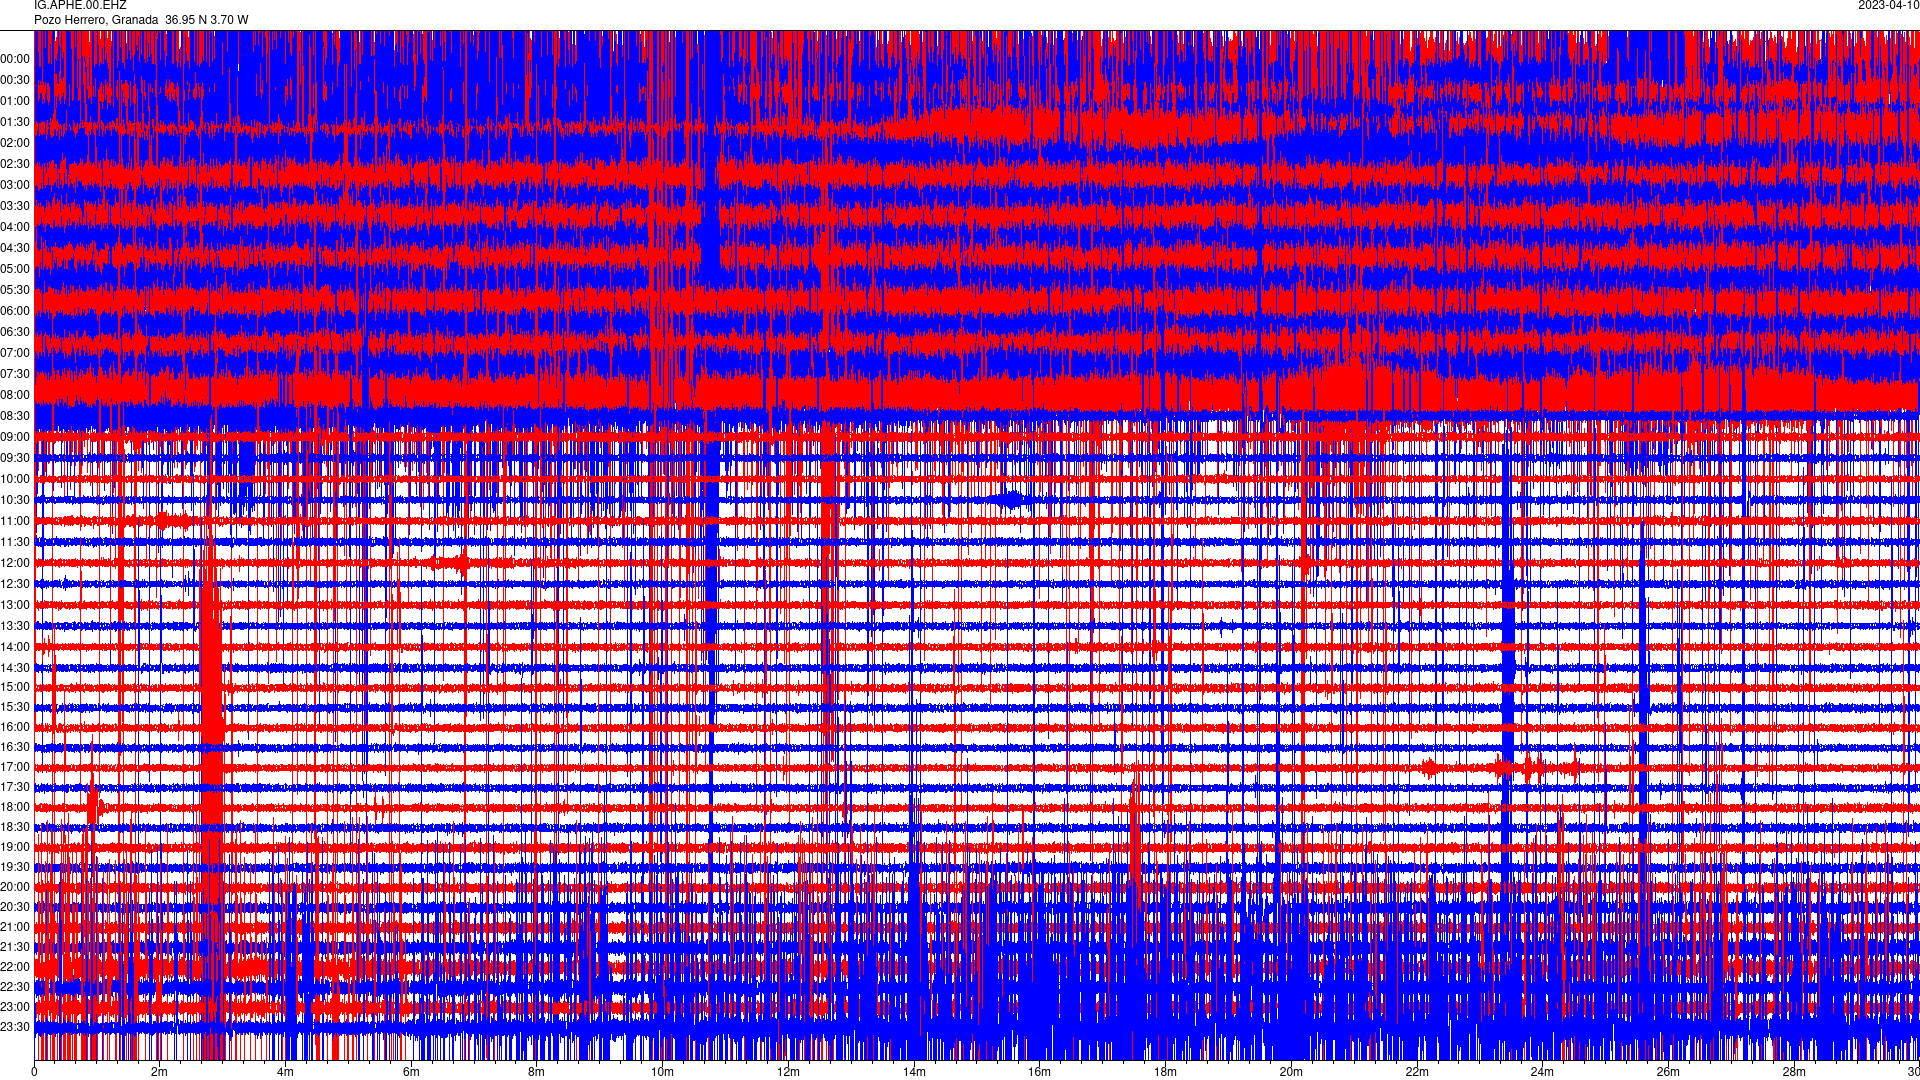
Task: Click the 11:00 time row label
Action: pyautogui.click(x=15, y=521)
